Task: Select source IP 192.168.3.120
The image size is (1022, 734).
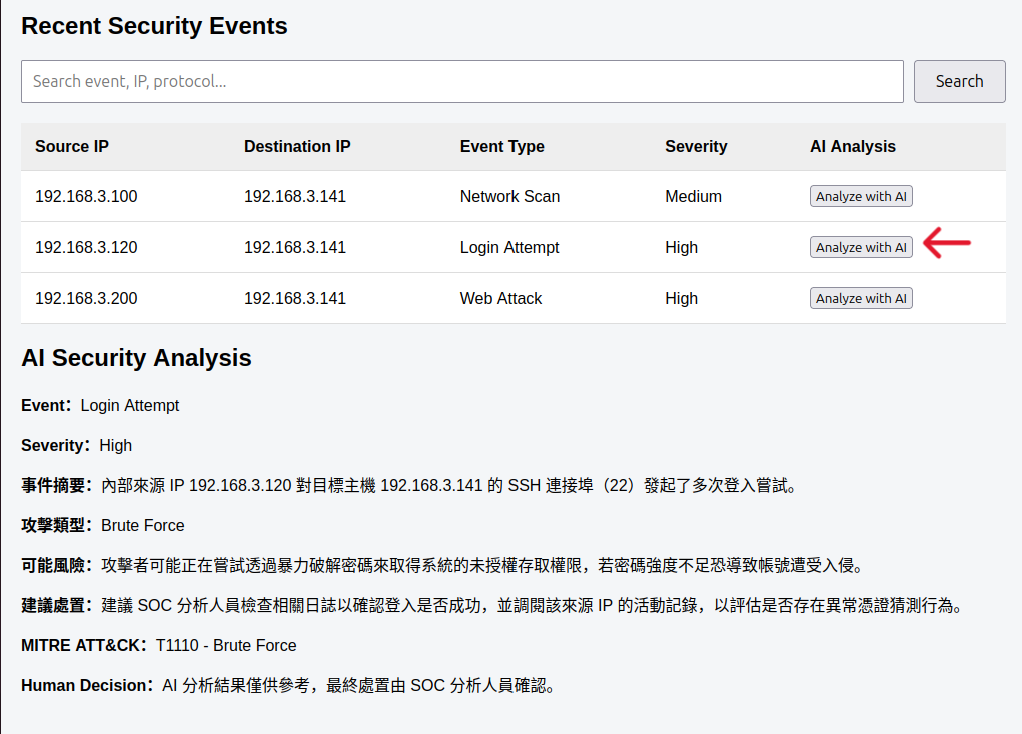Action: click(x=86, y=247)
